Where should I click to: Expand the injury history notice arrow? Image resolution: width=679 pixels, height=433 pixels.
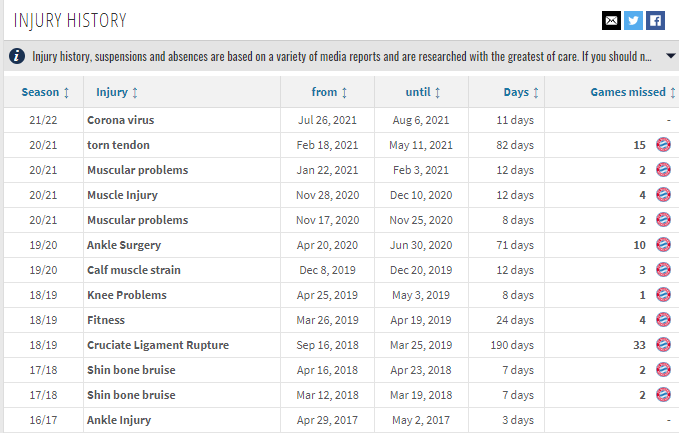tap(670, 56)
